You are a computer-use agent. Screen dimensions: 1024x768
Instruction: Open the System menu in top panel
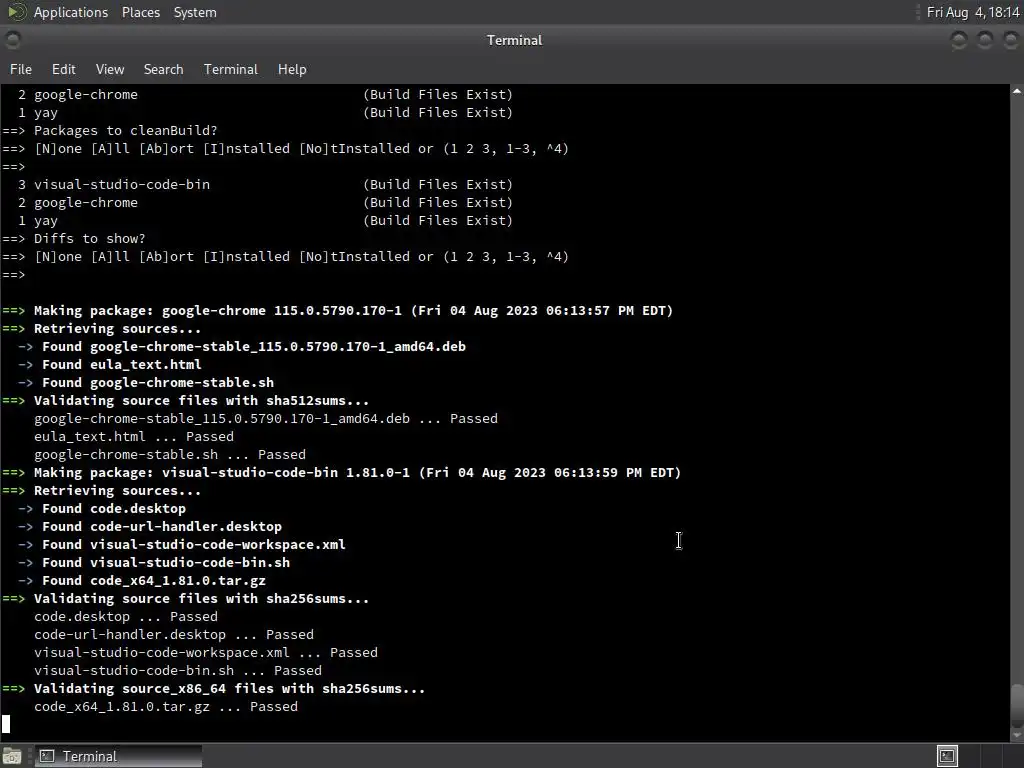195,12
